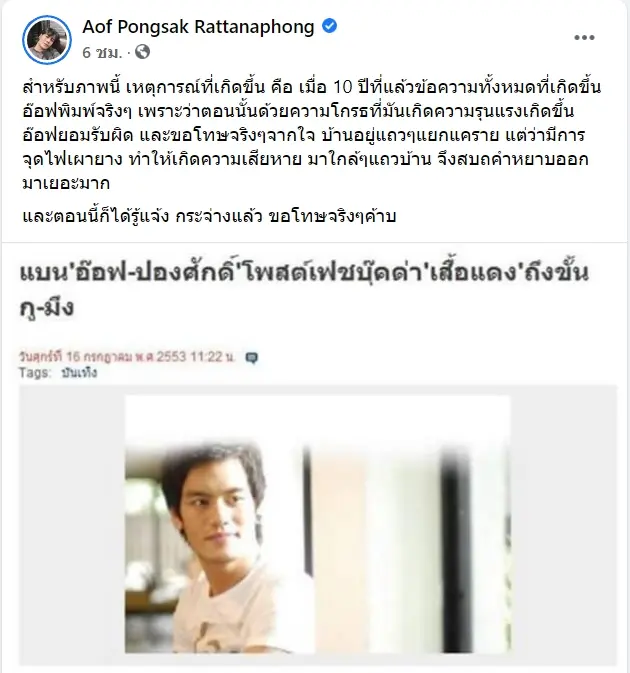This screenshot has height=673, width=630.
Task: Click the closing paragraph และตอนนี้ก็ได้รู้แจ้ง
Action: click(209, 217)
